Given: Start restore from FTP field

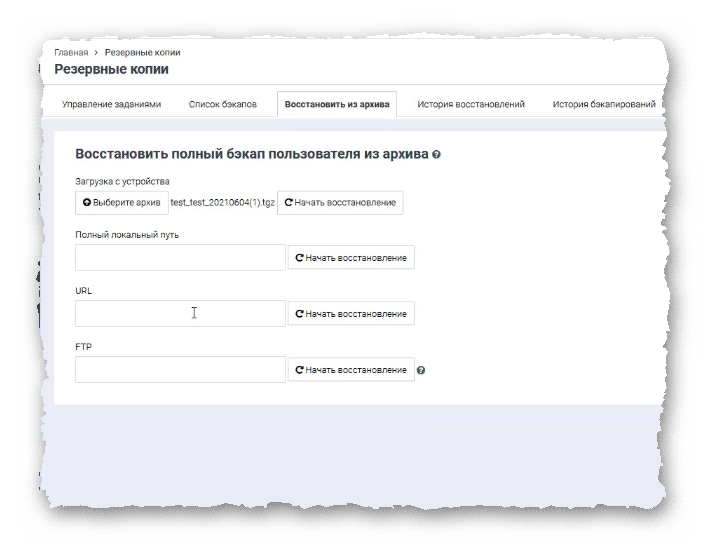Looking at the screenshot, I should pos(351,370).
